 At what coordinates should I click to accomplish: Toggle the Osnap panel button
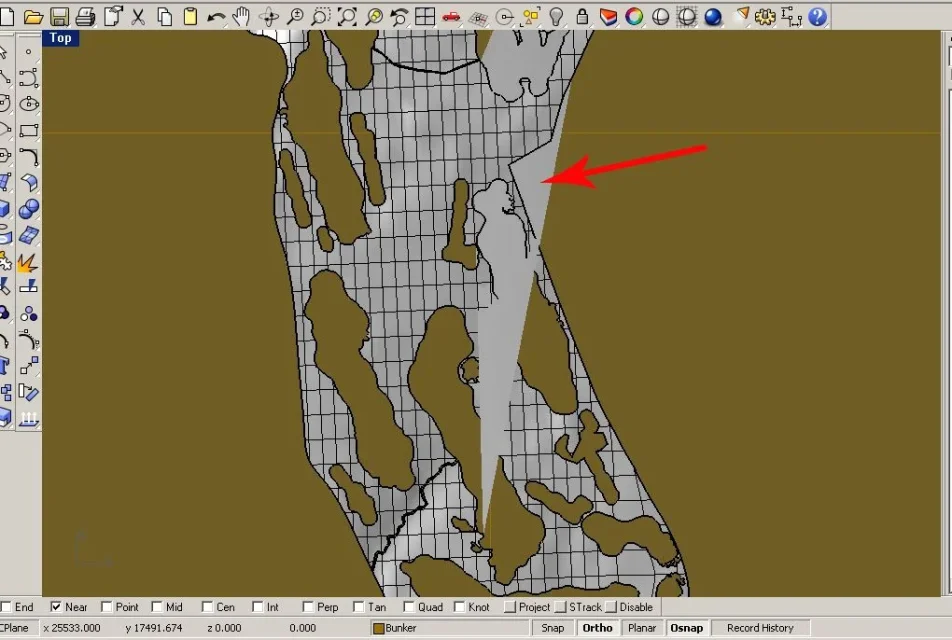pyautogui.click(x=687, y=628)
